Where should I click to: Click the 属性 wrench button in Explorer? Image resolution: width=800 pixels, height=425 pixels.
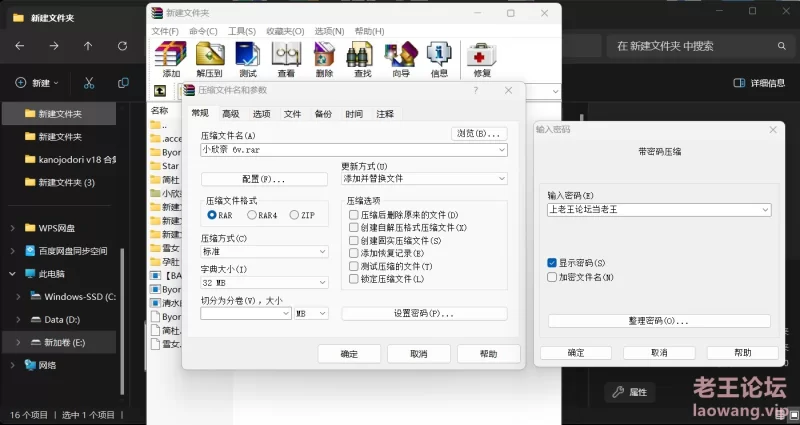(x=630, y=392)
